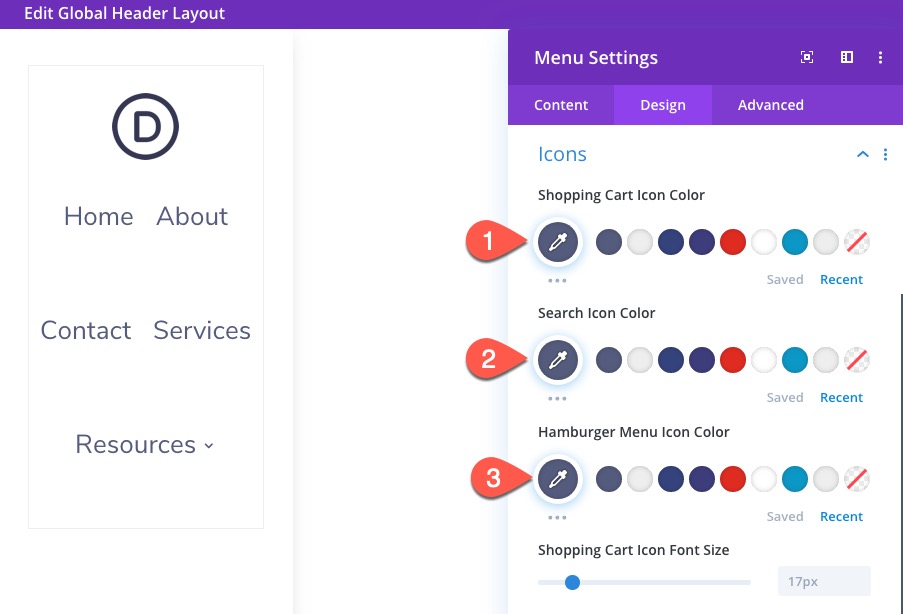903x614 pixels.
Task: Expand the Resources submenu chevron
Action: [x=208, y=447]
